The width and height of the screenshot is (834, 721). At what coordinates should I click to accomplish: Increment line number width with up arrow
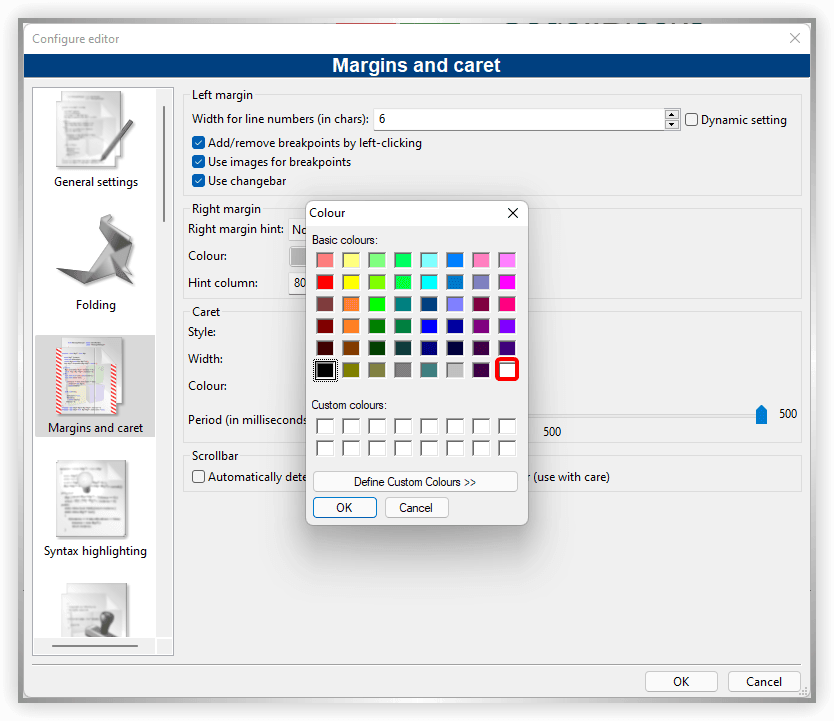pos(671,113)
